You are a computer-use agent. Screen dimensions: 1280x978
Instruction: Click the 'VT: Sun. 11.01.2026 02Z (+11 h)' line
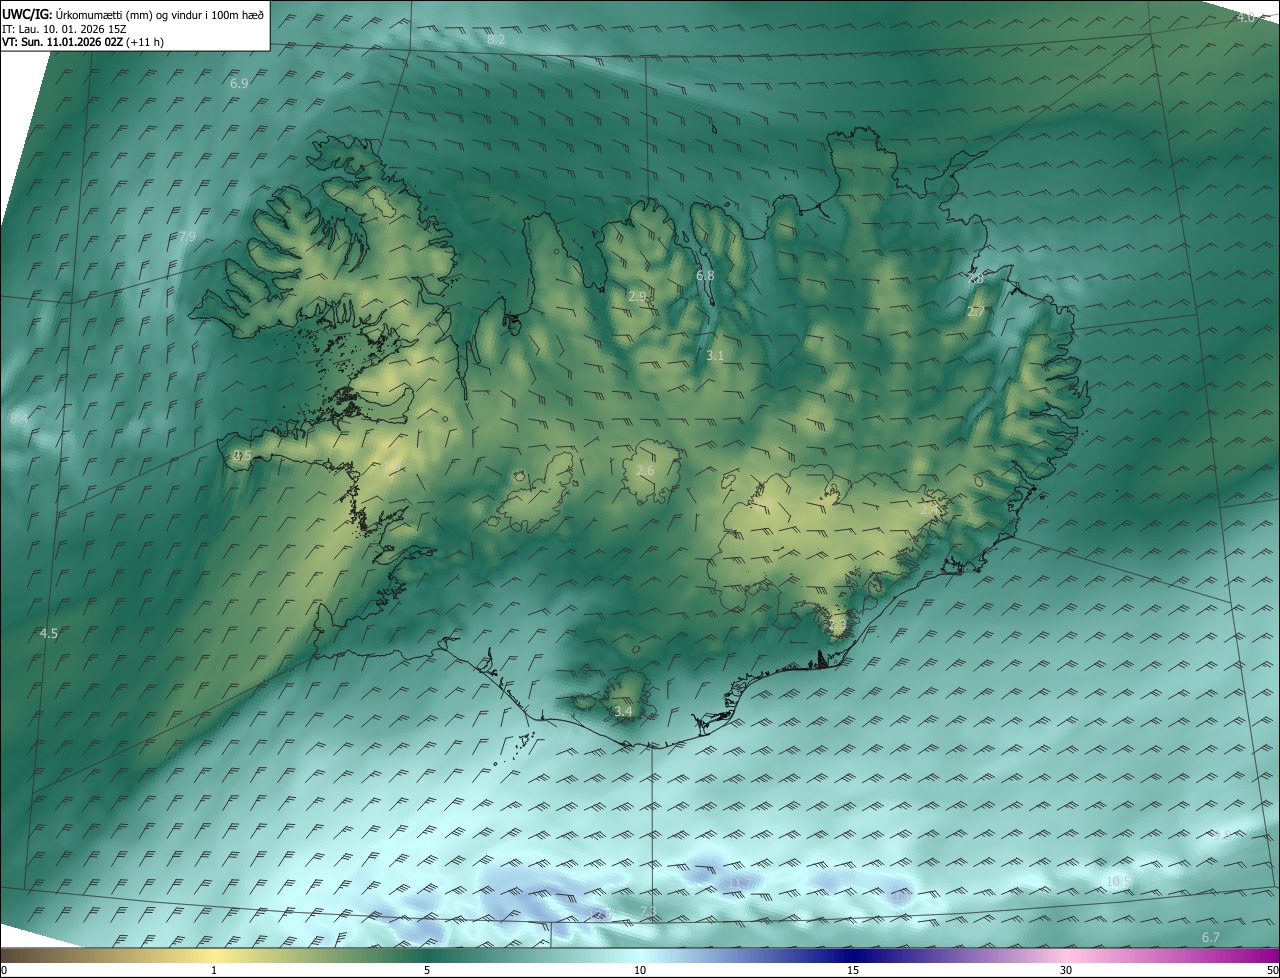click(83, 42)
